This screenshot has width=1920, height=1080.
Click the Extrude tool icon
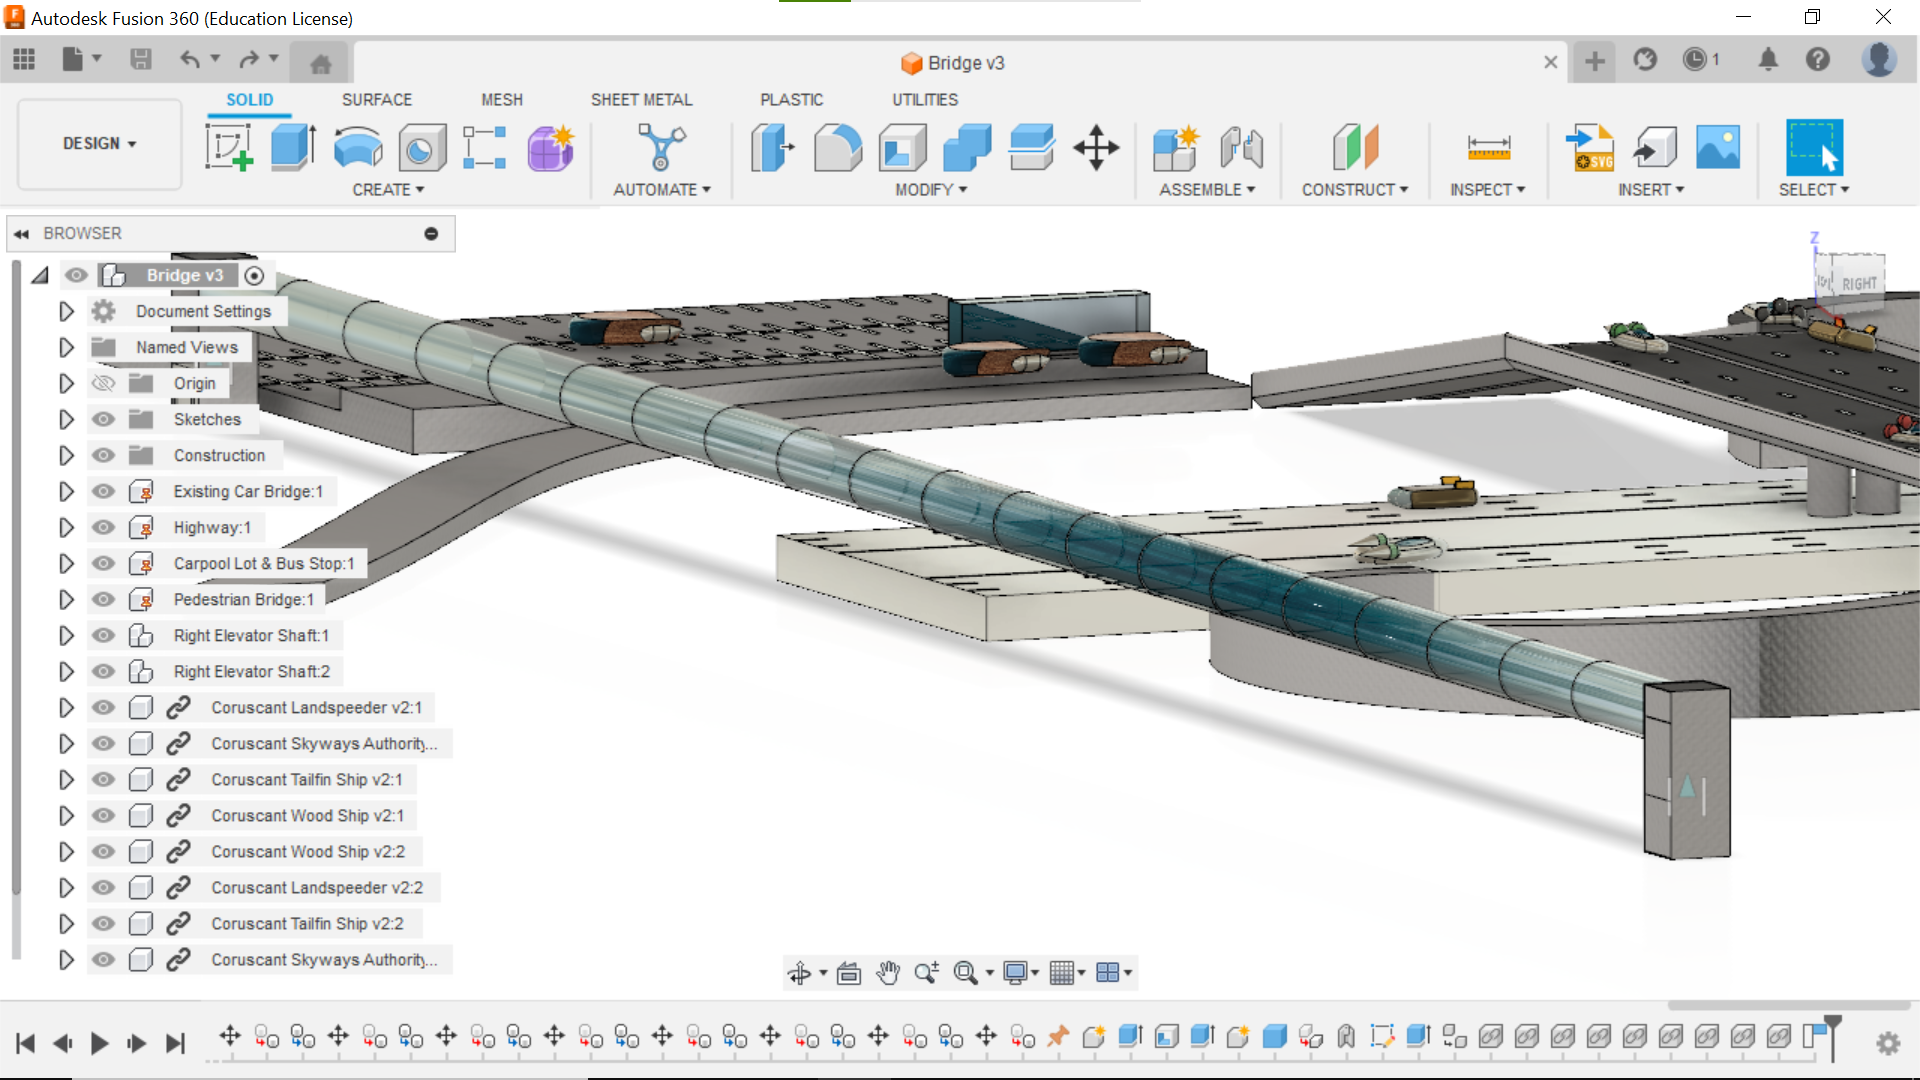pyautogui.click(x=293, y=148)
